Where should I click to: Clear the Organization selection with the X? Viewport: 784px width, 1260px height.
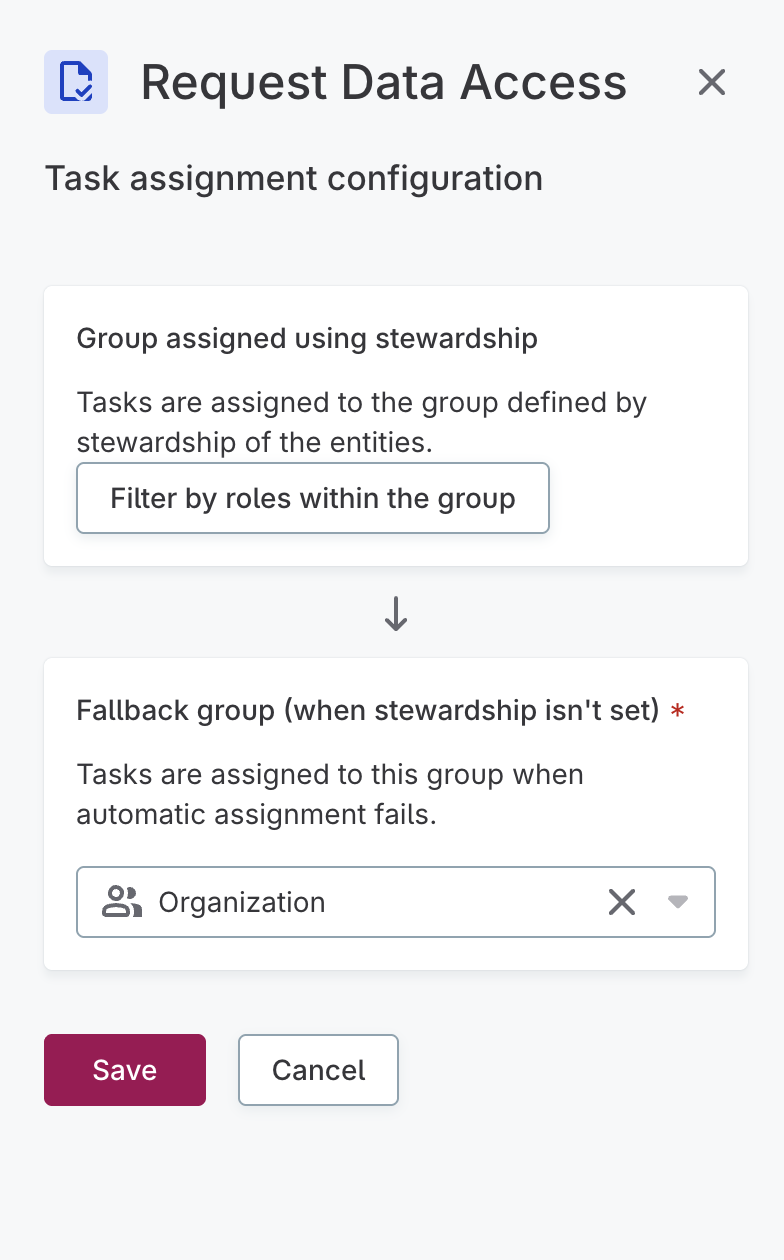click(622, 902)
